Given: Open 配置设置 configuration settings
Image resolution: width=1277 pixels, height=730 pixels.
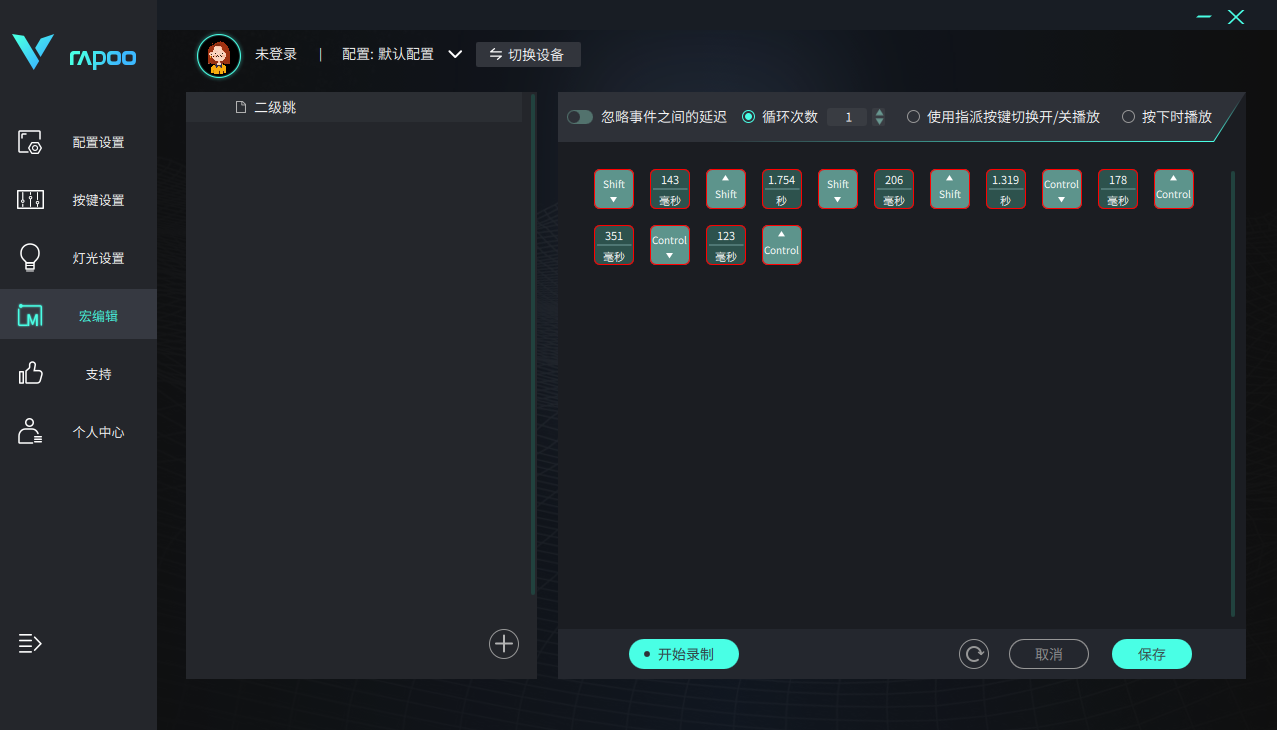Looking at the screenshot, I should 78,142.
